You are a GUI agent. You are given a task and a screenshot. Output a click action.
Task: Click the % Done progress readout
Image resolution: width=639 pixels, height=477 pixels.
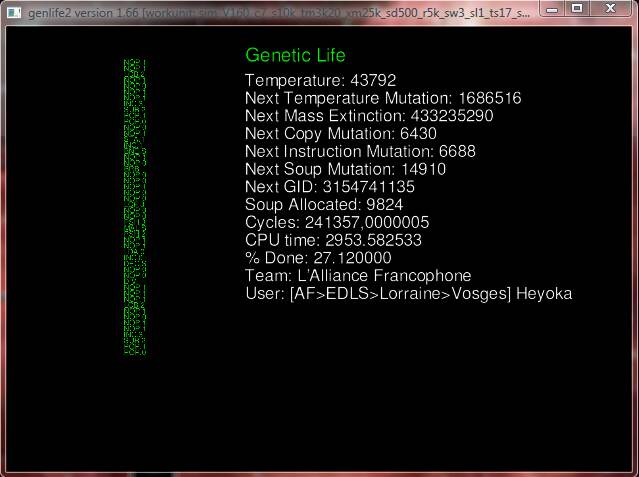(x=310, y=258)
